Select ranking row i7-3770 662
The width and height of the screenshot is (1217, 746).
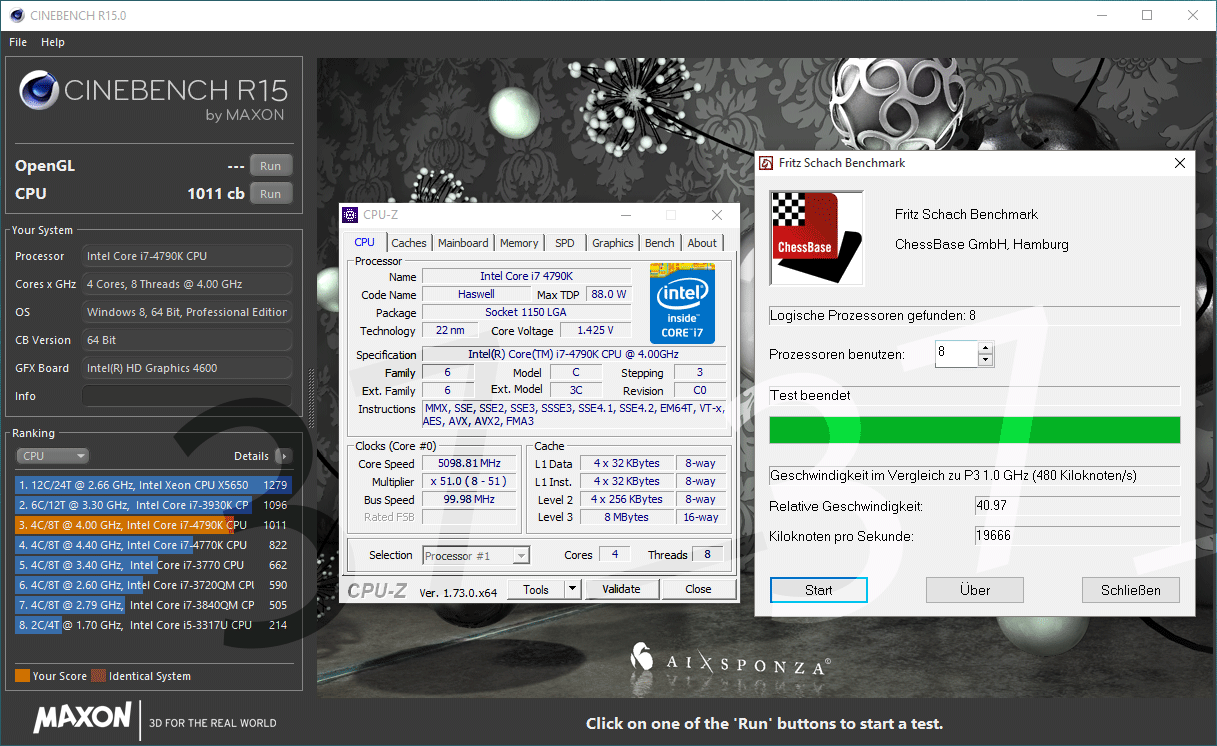(153, 565)
